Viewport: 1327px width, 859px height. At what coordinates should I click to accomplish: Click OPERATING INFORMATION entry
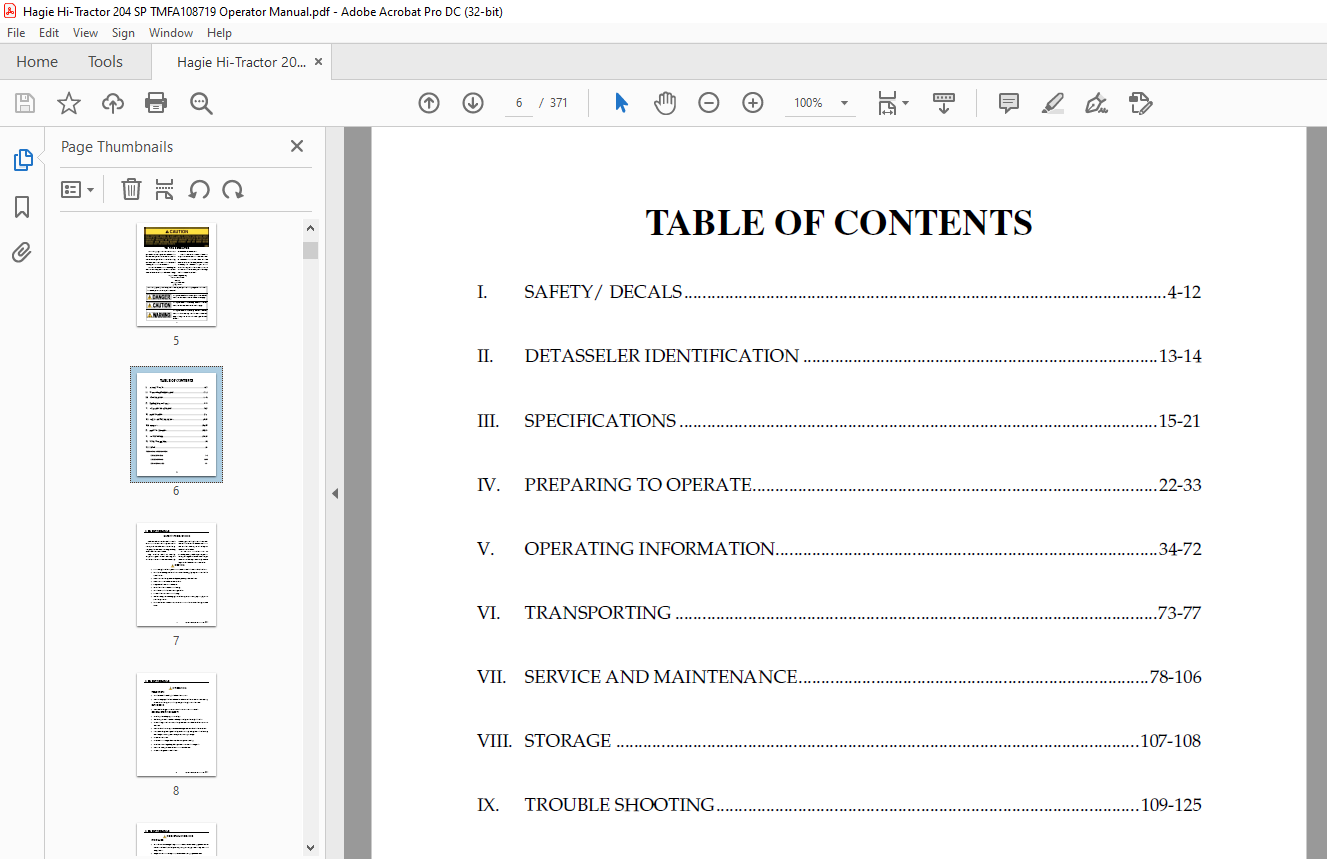838,548
